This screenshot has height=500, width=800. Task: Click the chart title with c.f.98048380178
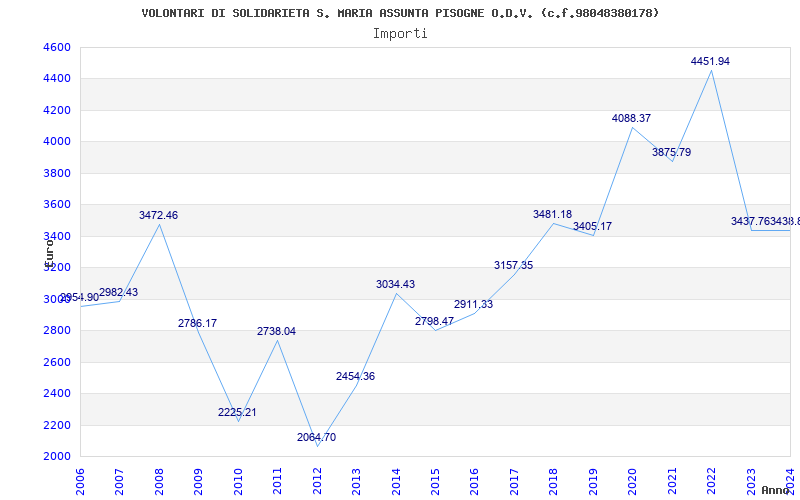point(400,13)
